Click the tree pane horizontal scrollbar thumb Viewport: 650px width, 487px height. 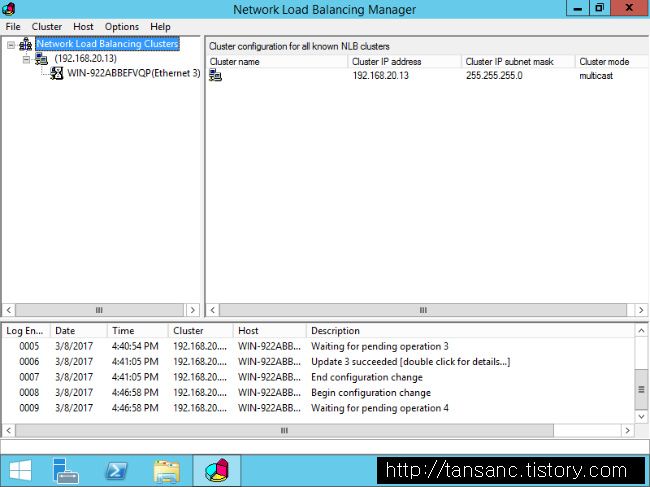[x=99, y=310]
